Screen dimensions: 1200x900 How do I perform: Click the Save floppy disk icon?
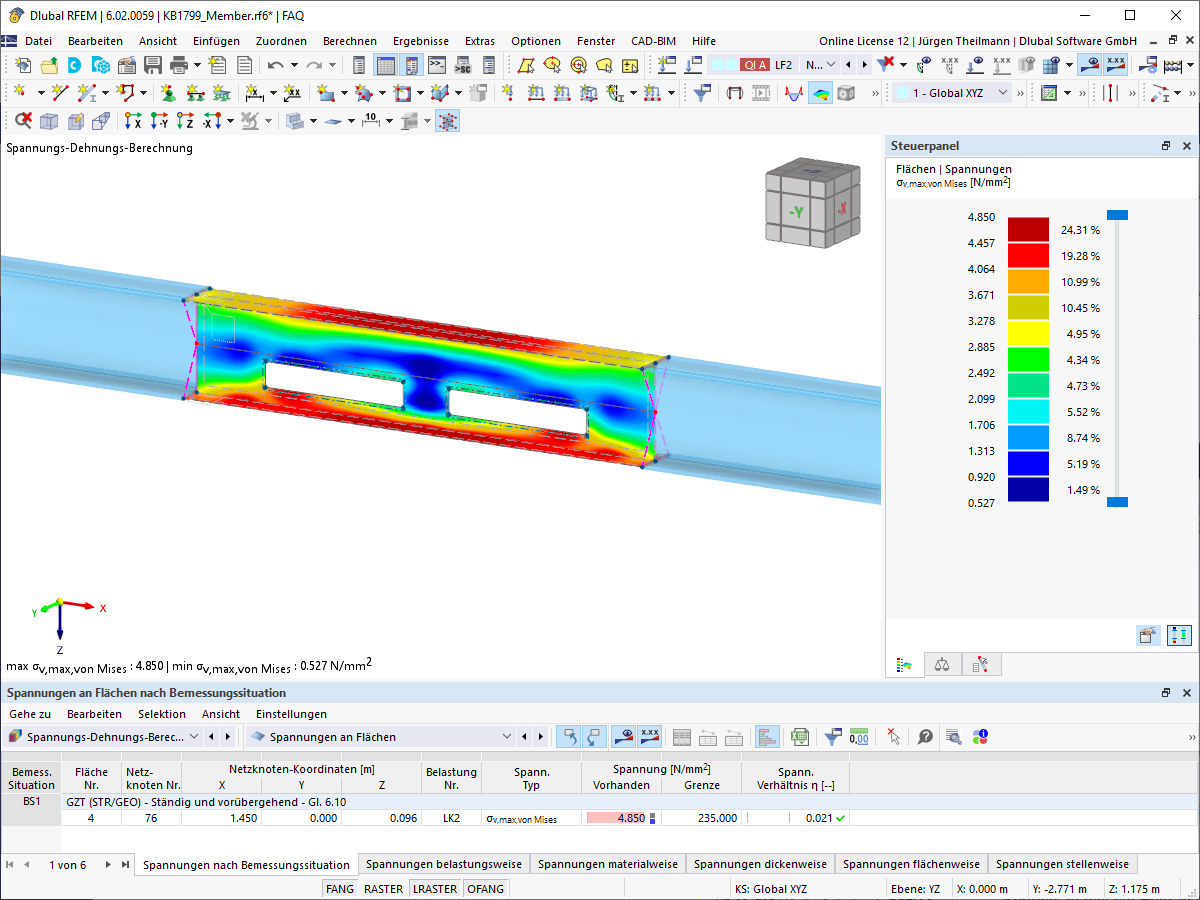click(x=153, y=65)
